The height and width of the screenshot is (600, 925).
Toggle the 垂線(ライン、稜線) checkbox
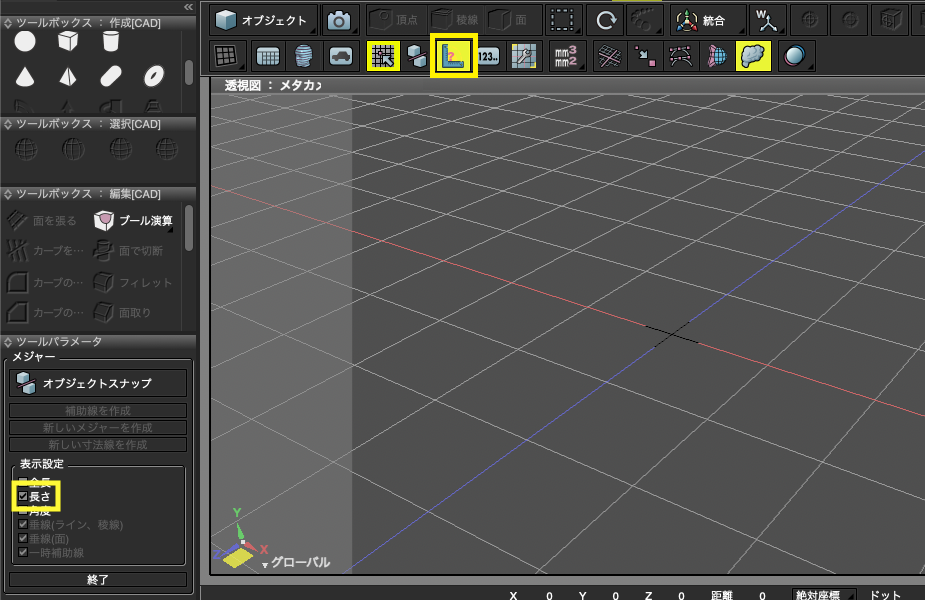point(23,524)
